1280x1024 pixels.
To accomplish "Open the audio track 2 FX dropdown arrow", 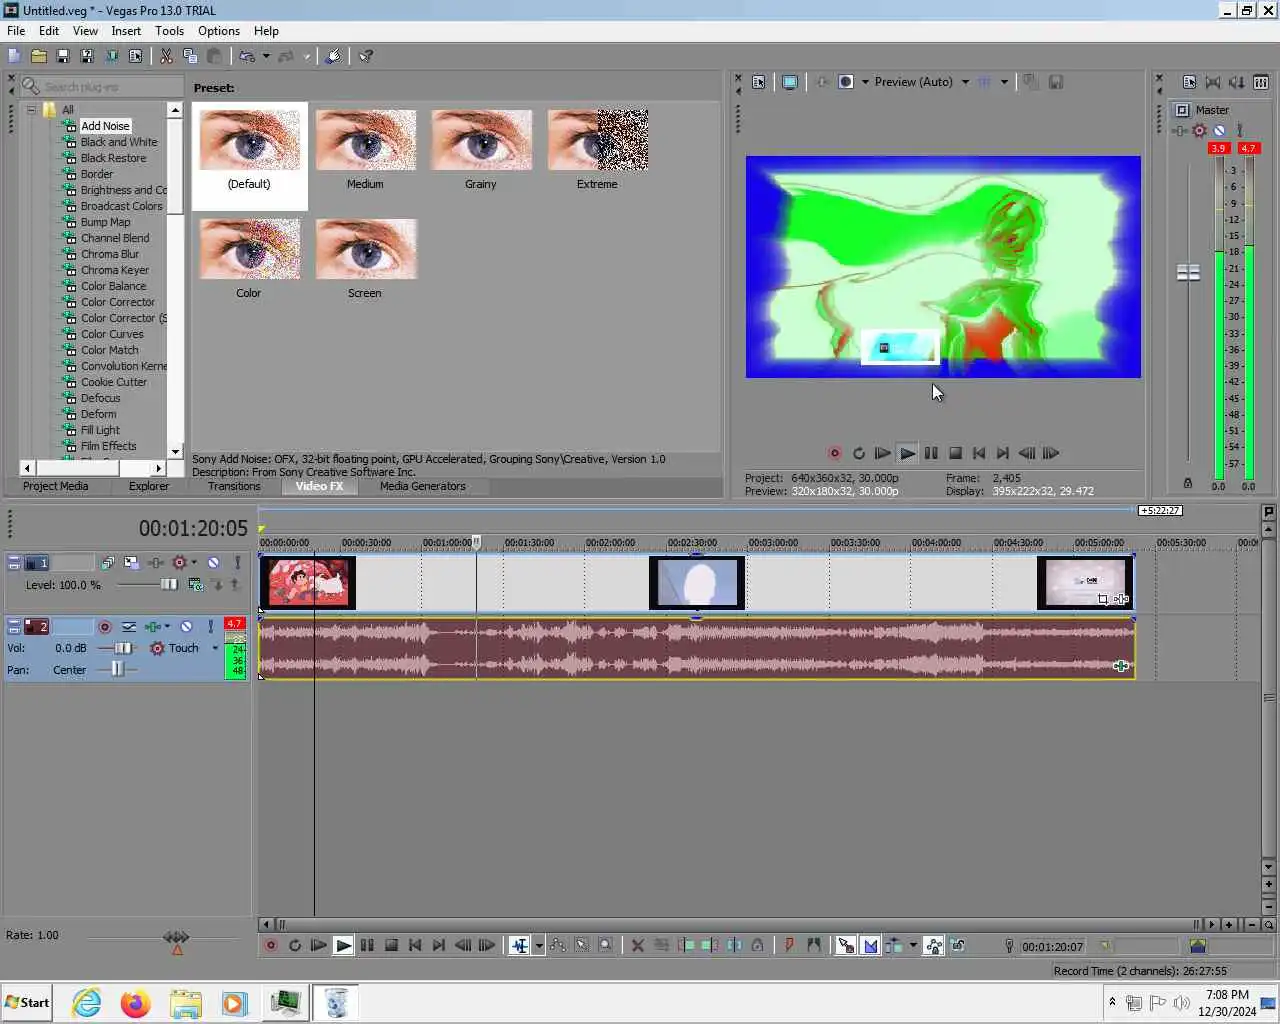I will point(167,627).
